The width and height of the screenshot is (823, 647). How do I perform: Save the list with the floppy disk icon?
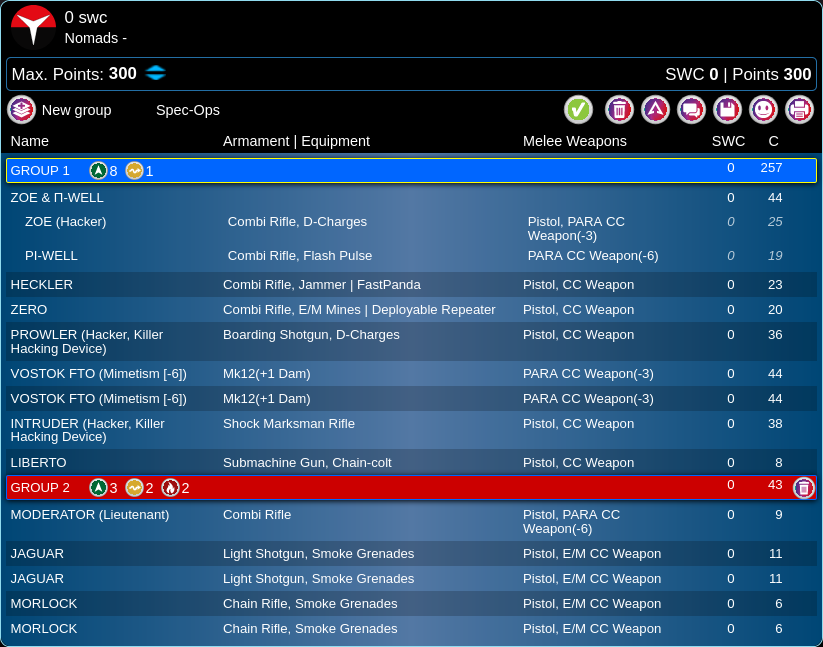click(727, 110)
